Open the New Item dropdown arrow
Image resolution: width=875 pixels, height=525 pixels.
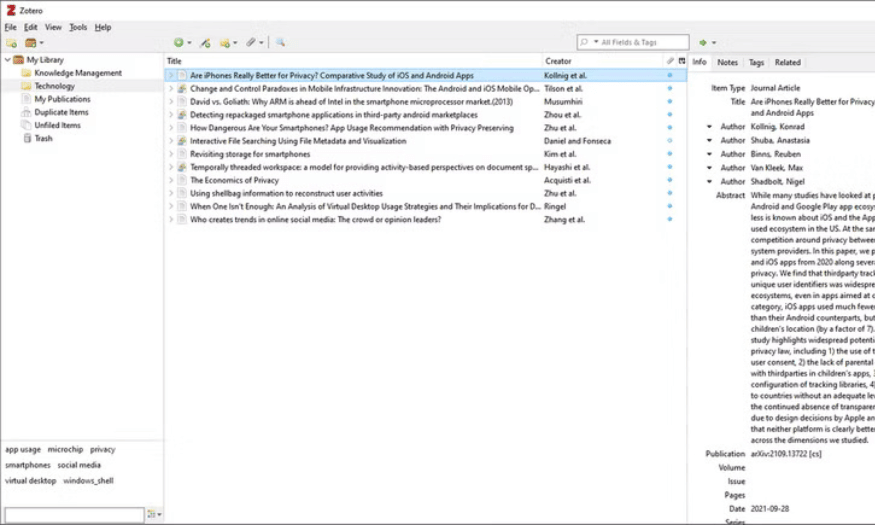point(189,43)
